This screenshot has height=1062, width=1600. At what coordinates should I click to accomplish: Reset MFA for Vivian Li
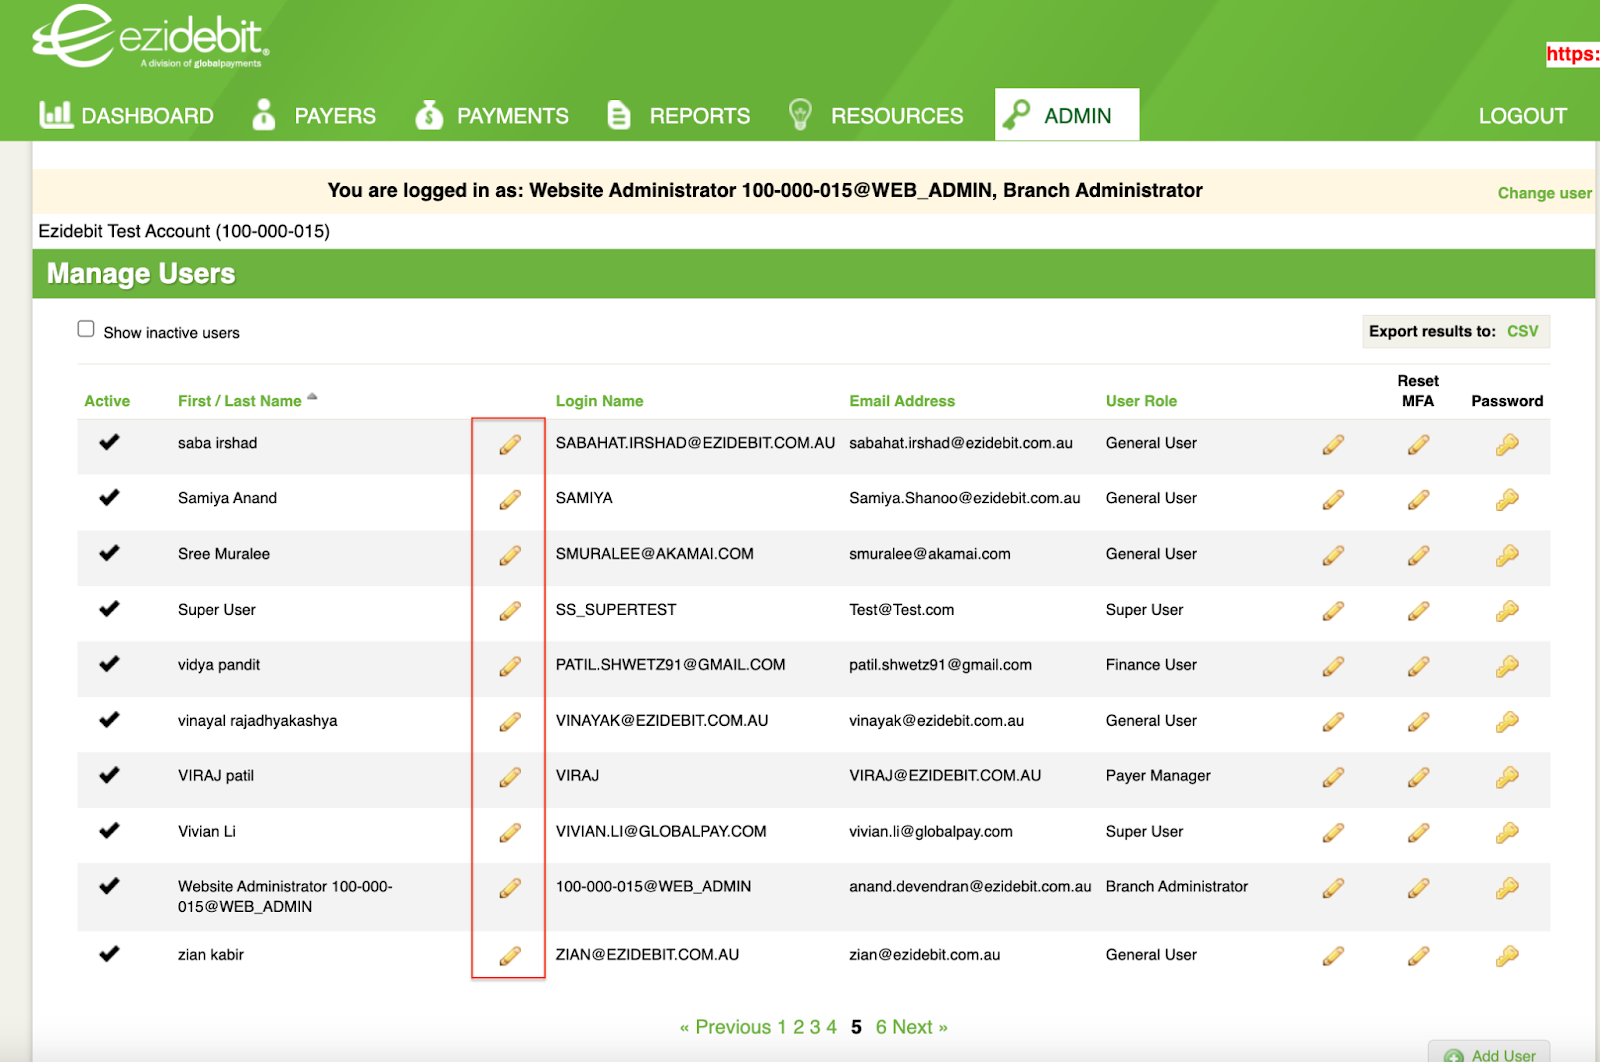[1418, 832]
